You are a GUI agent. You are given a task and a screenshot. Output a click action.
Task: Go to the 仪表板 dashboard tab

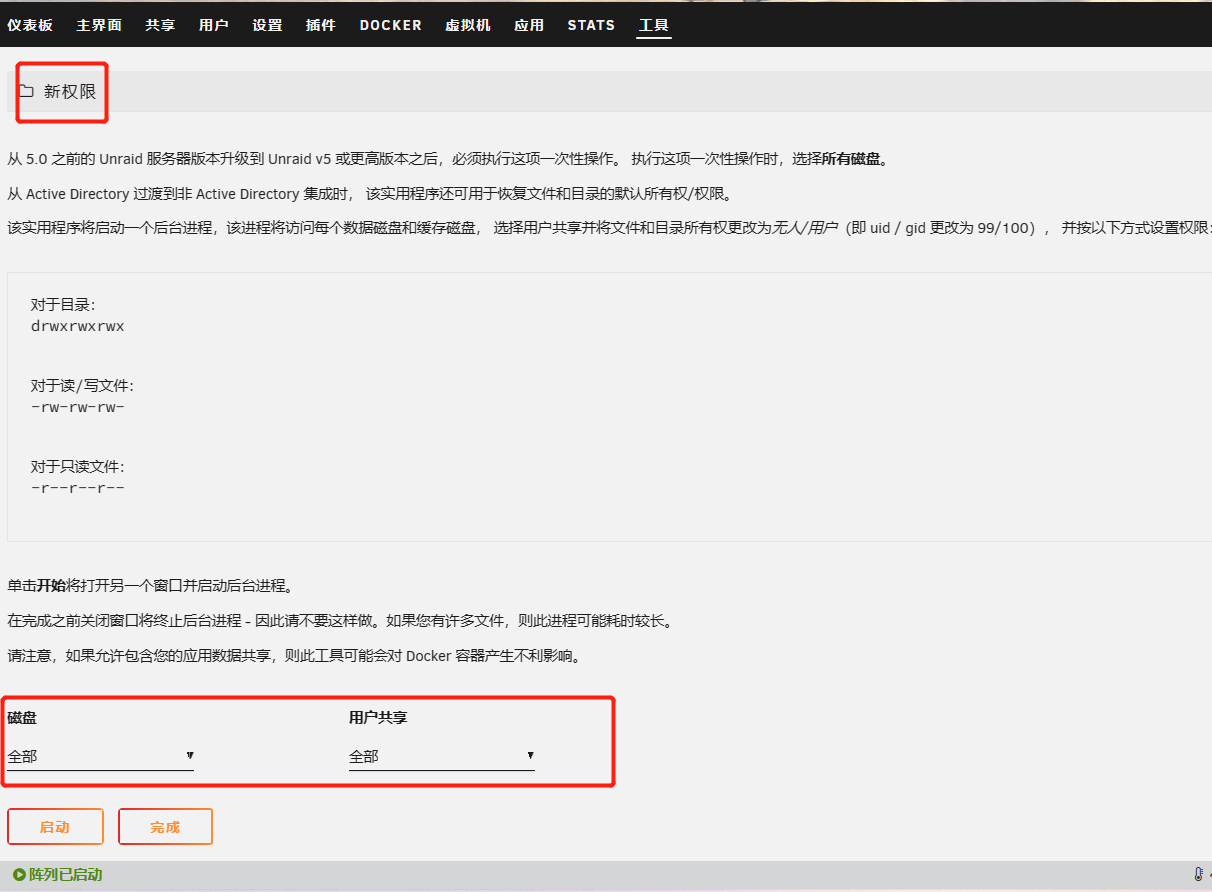30,25
